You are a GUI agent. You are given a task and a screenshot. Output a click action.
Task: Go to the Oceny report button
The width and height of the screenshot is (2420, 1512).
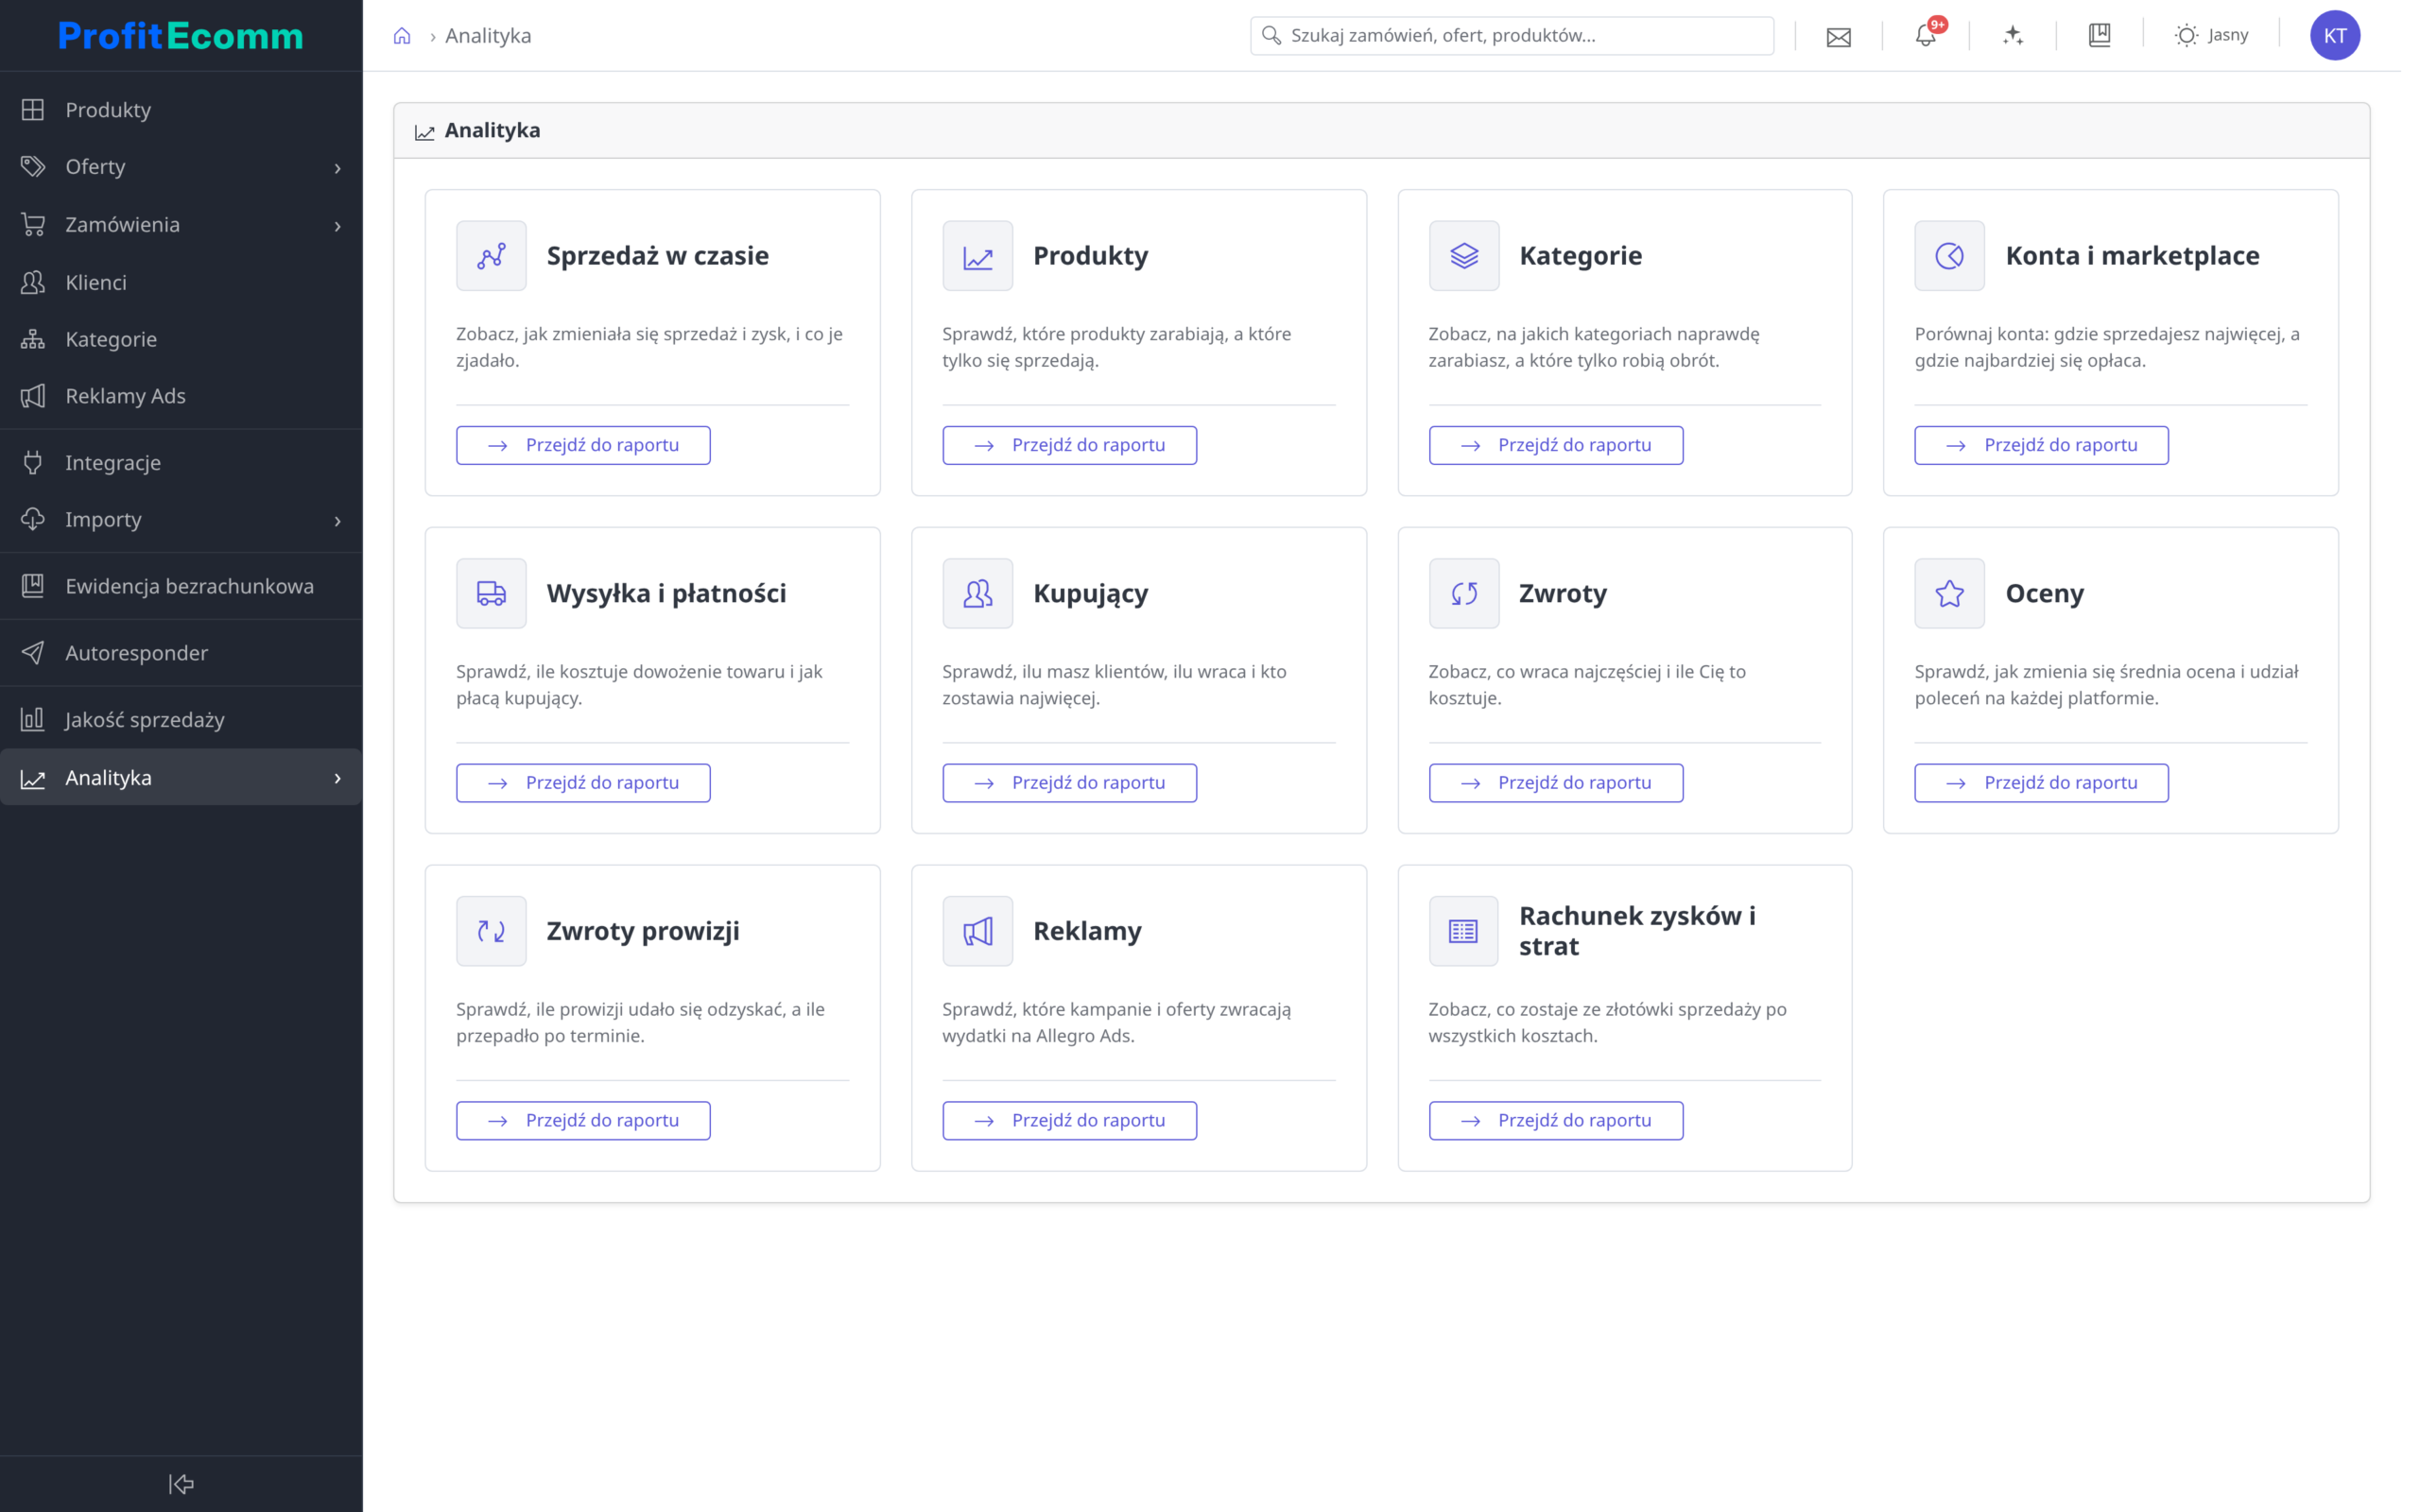point(2041,783)
